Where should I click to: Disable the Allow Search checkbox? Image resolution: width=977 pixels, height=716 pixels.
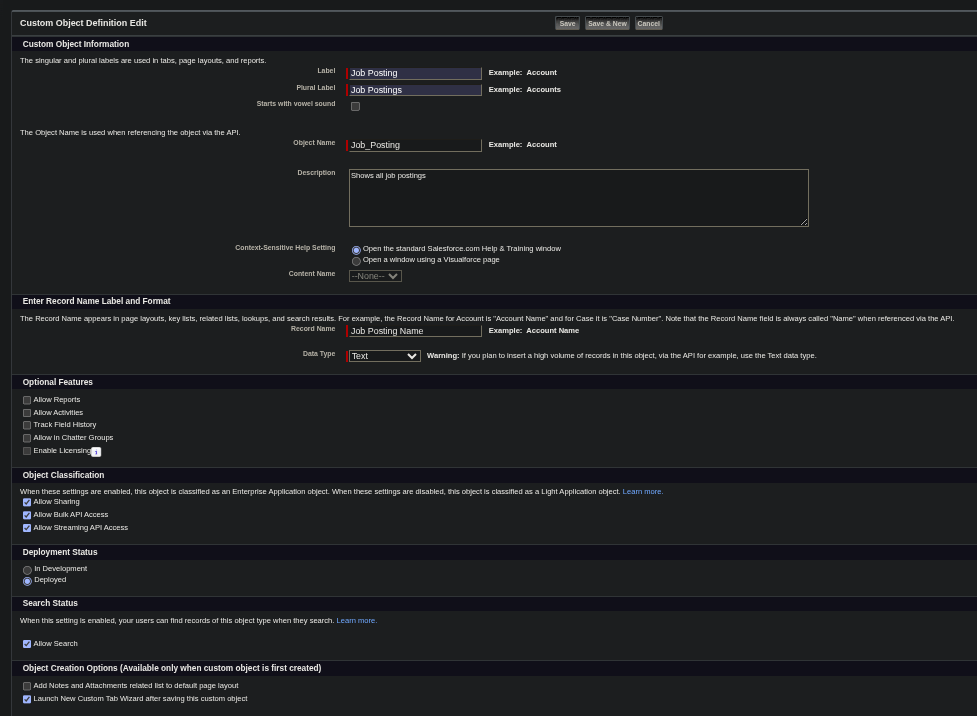(x=27, y=643)
